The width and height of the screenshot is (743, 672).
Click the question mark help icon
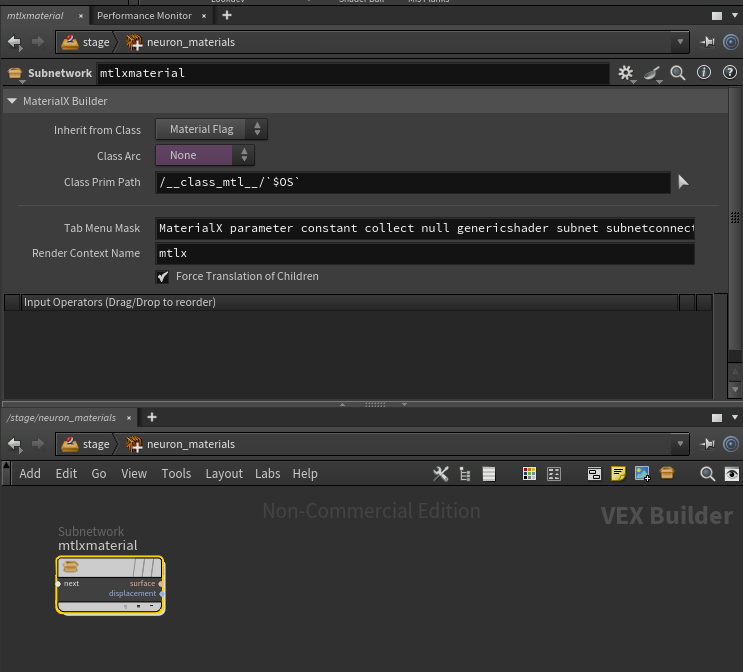(730, 73)
